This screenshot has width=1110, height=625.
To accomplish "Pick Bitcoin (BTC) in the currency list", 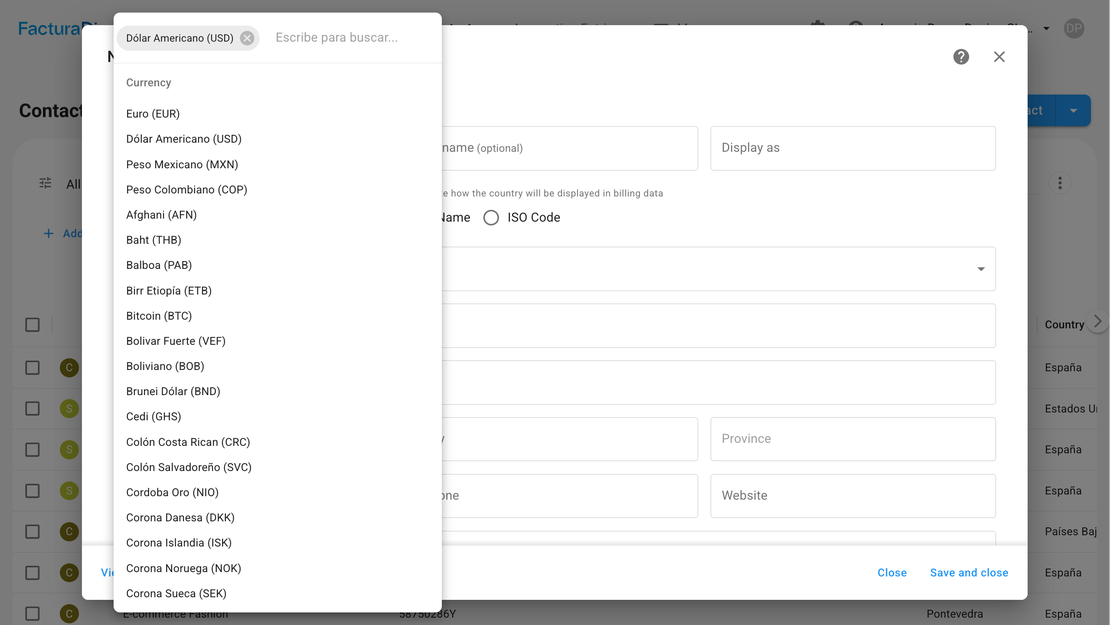I will [158, 316].
